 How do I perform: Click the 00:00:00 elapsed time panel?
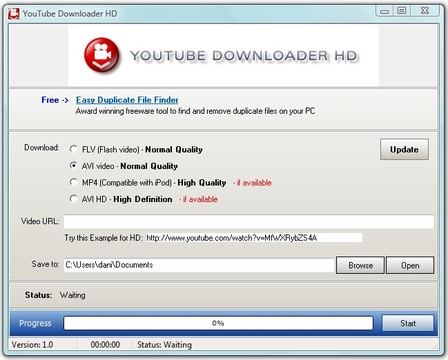pos(105,344)
